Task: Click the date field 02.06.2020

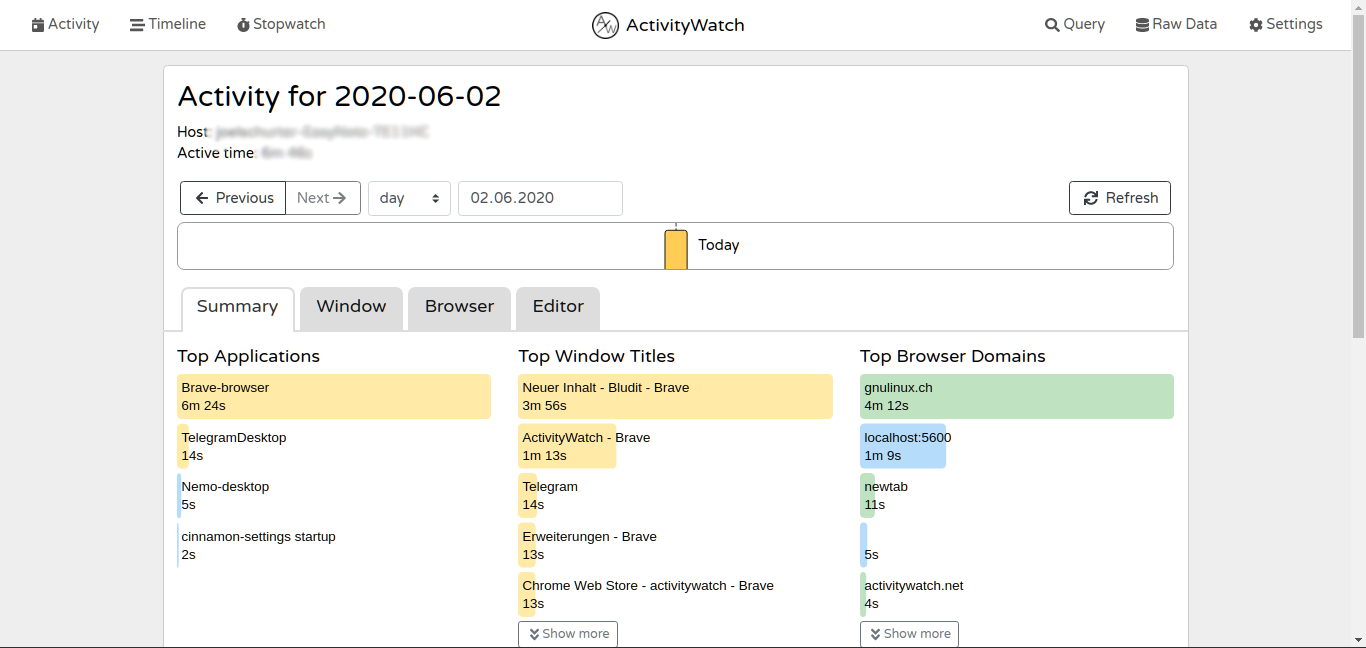Action: click(x=540, y=198)
